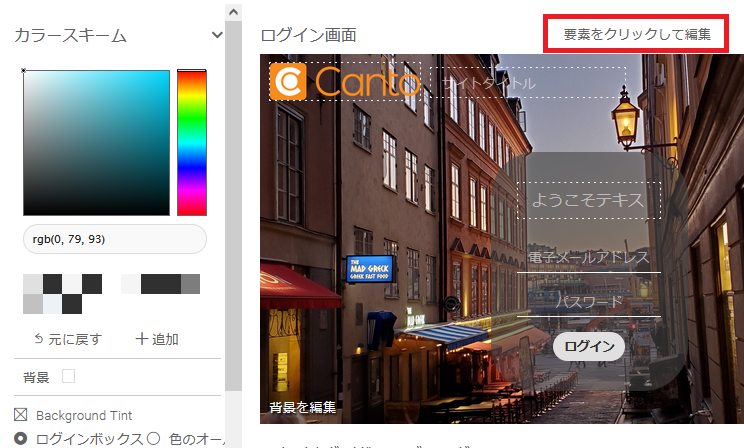The width and height of the screenshot is (744, 448).
Task: Select the ようこそテキスト welcome text box
Action: click(588, 200)
